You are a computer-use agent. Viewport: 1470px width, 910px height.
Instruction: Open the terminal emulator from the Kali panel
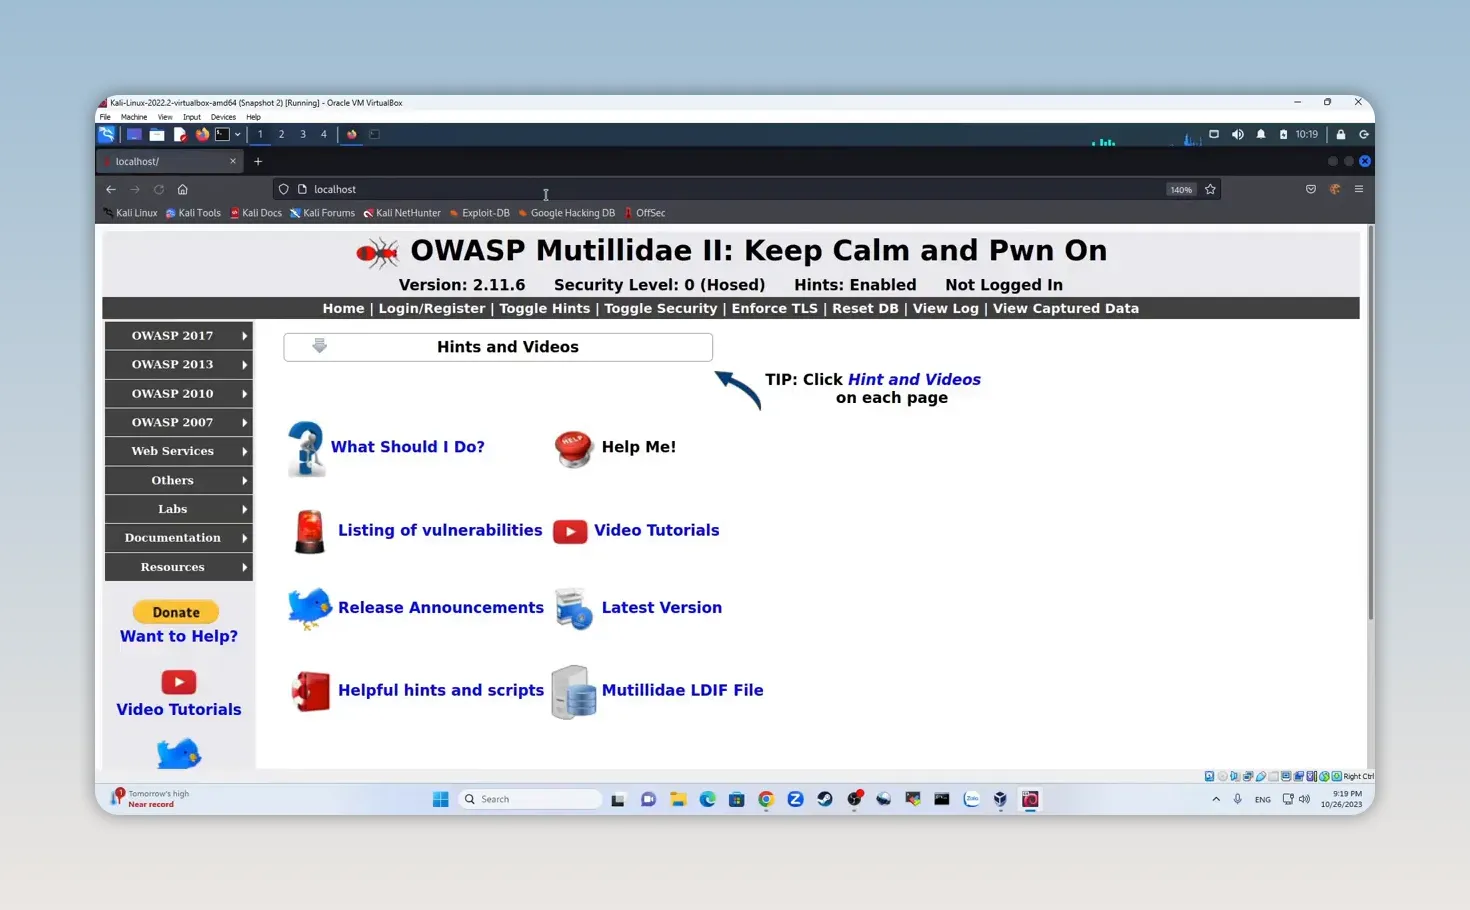click(222, 134)
